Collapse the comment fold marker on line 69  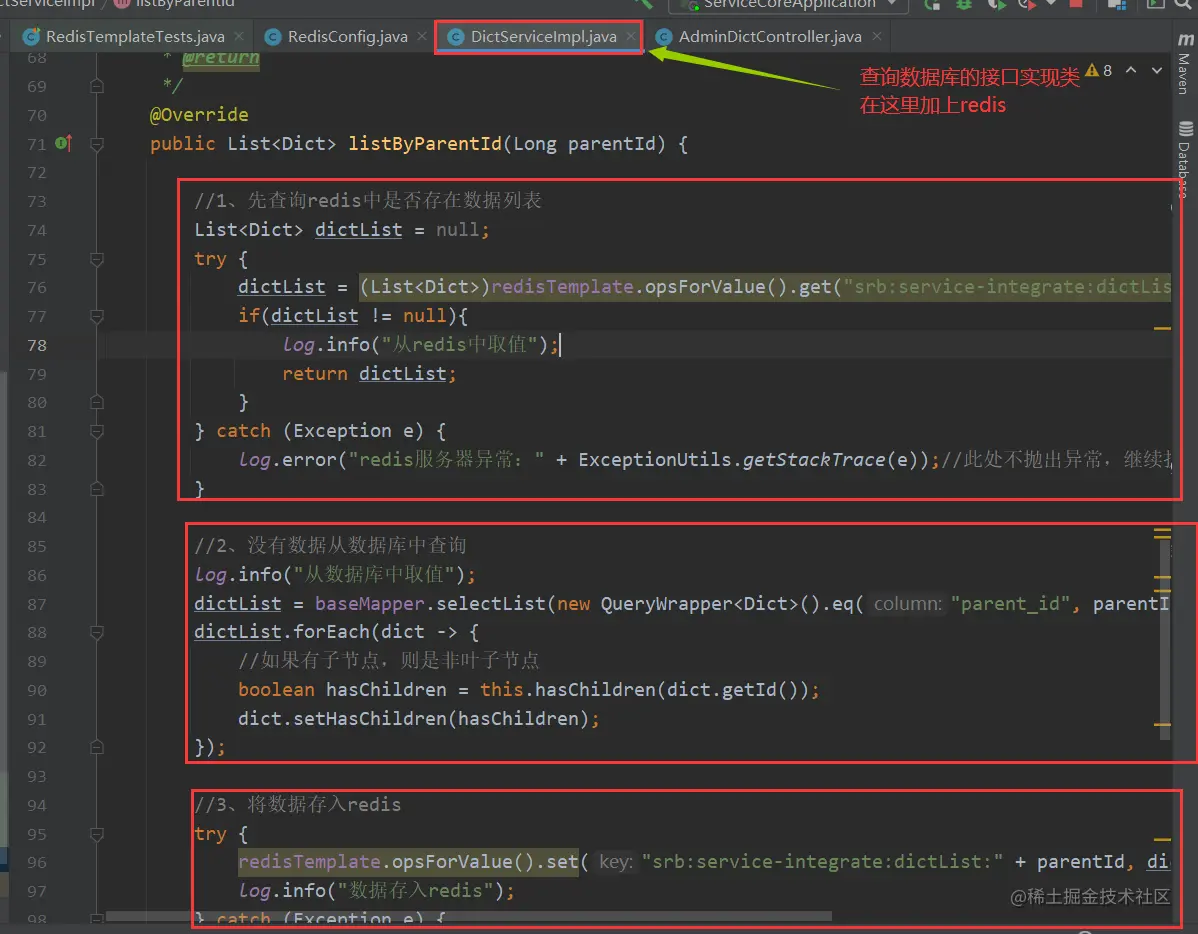click(97, 86)
